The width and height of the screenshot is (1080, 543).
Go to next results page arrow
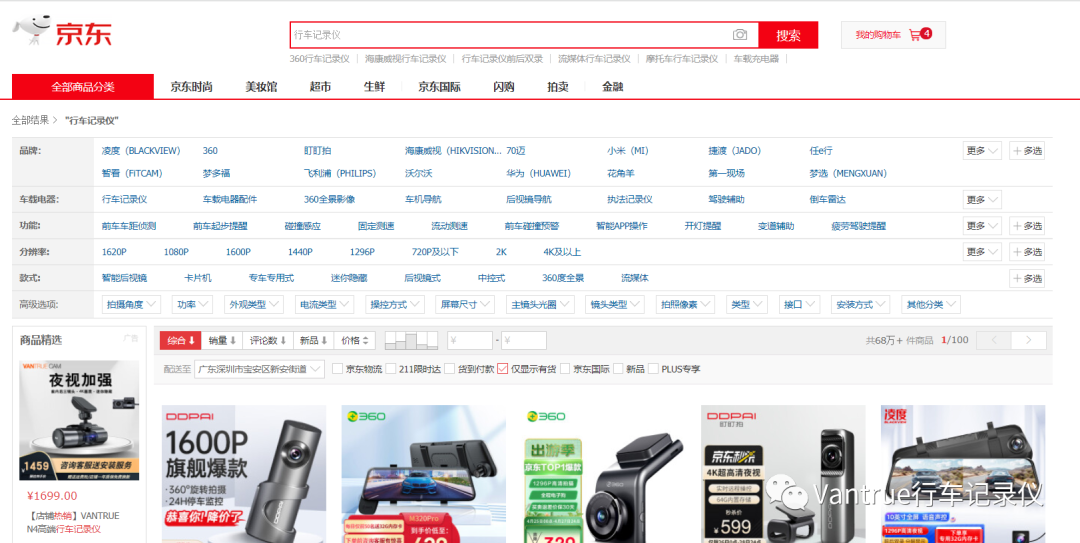1029,340
